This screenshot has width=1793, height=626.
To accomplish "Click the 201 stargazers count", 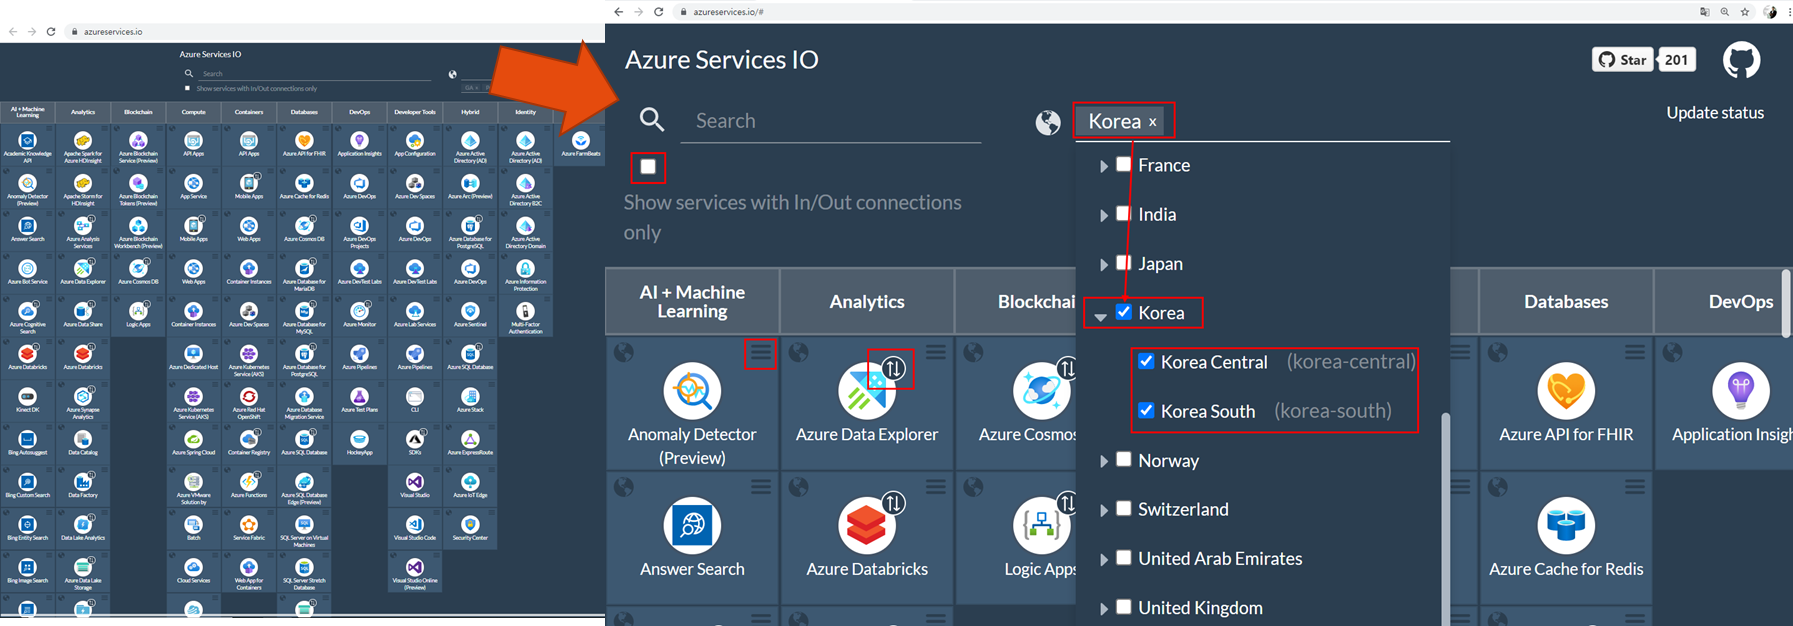I will (1677, 60).
